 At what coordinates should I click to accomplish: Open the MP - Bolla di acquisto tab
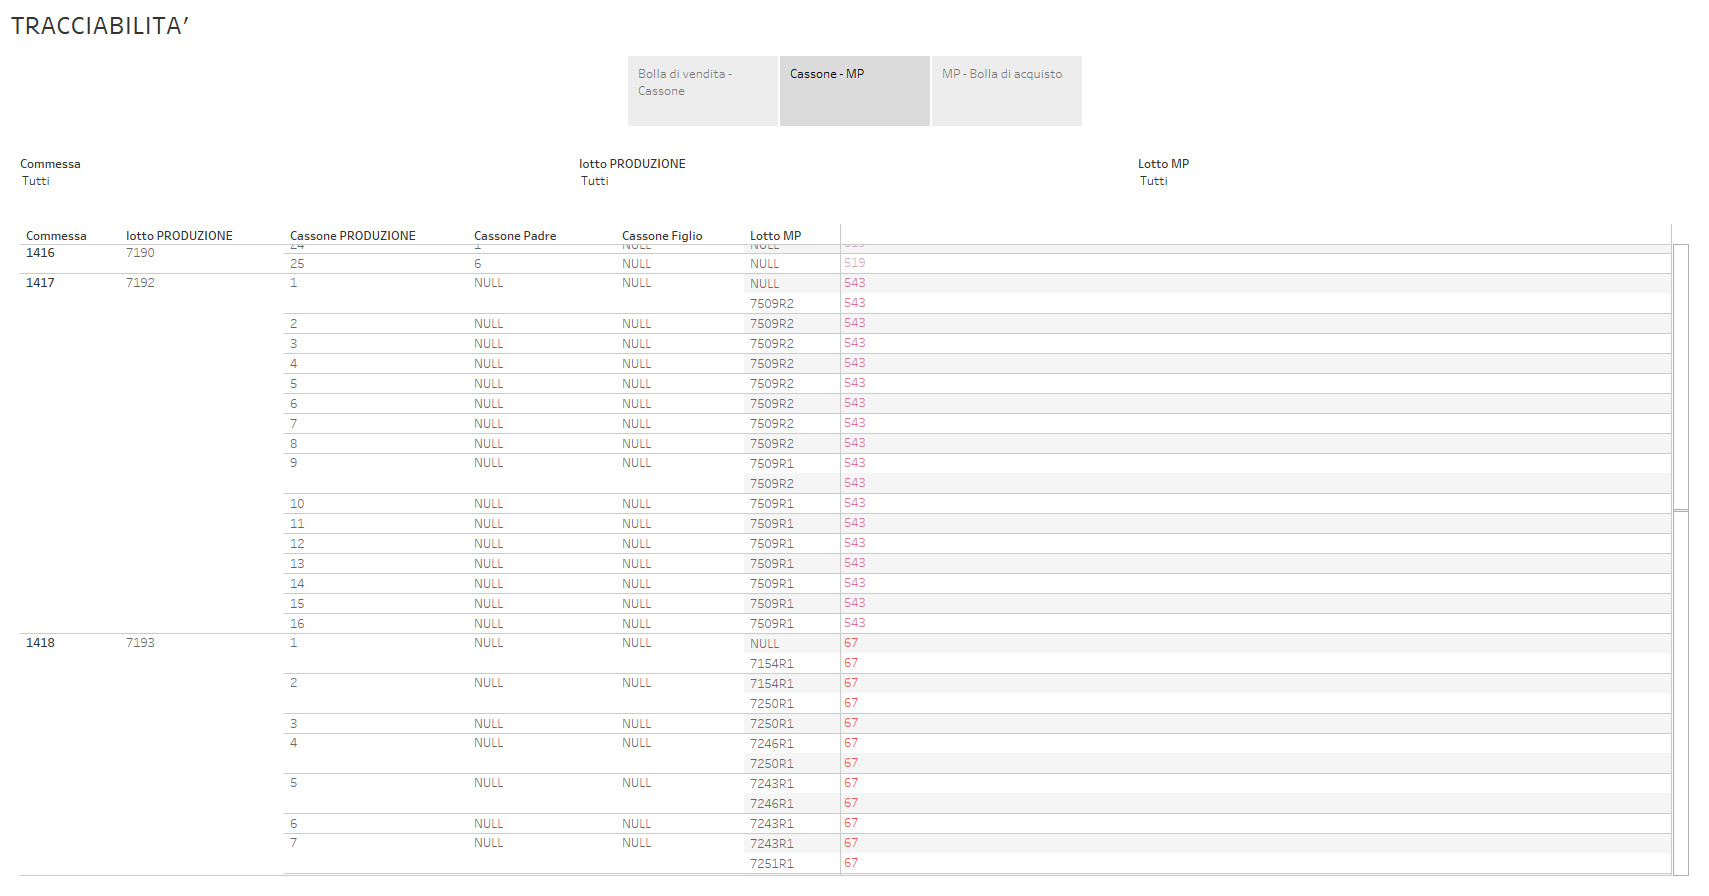(x=1006, y=90)
